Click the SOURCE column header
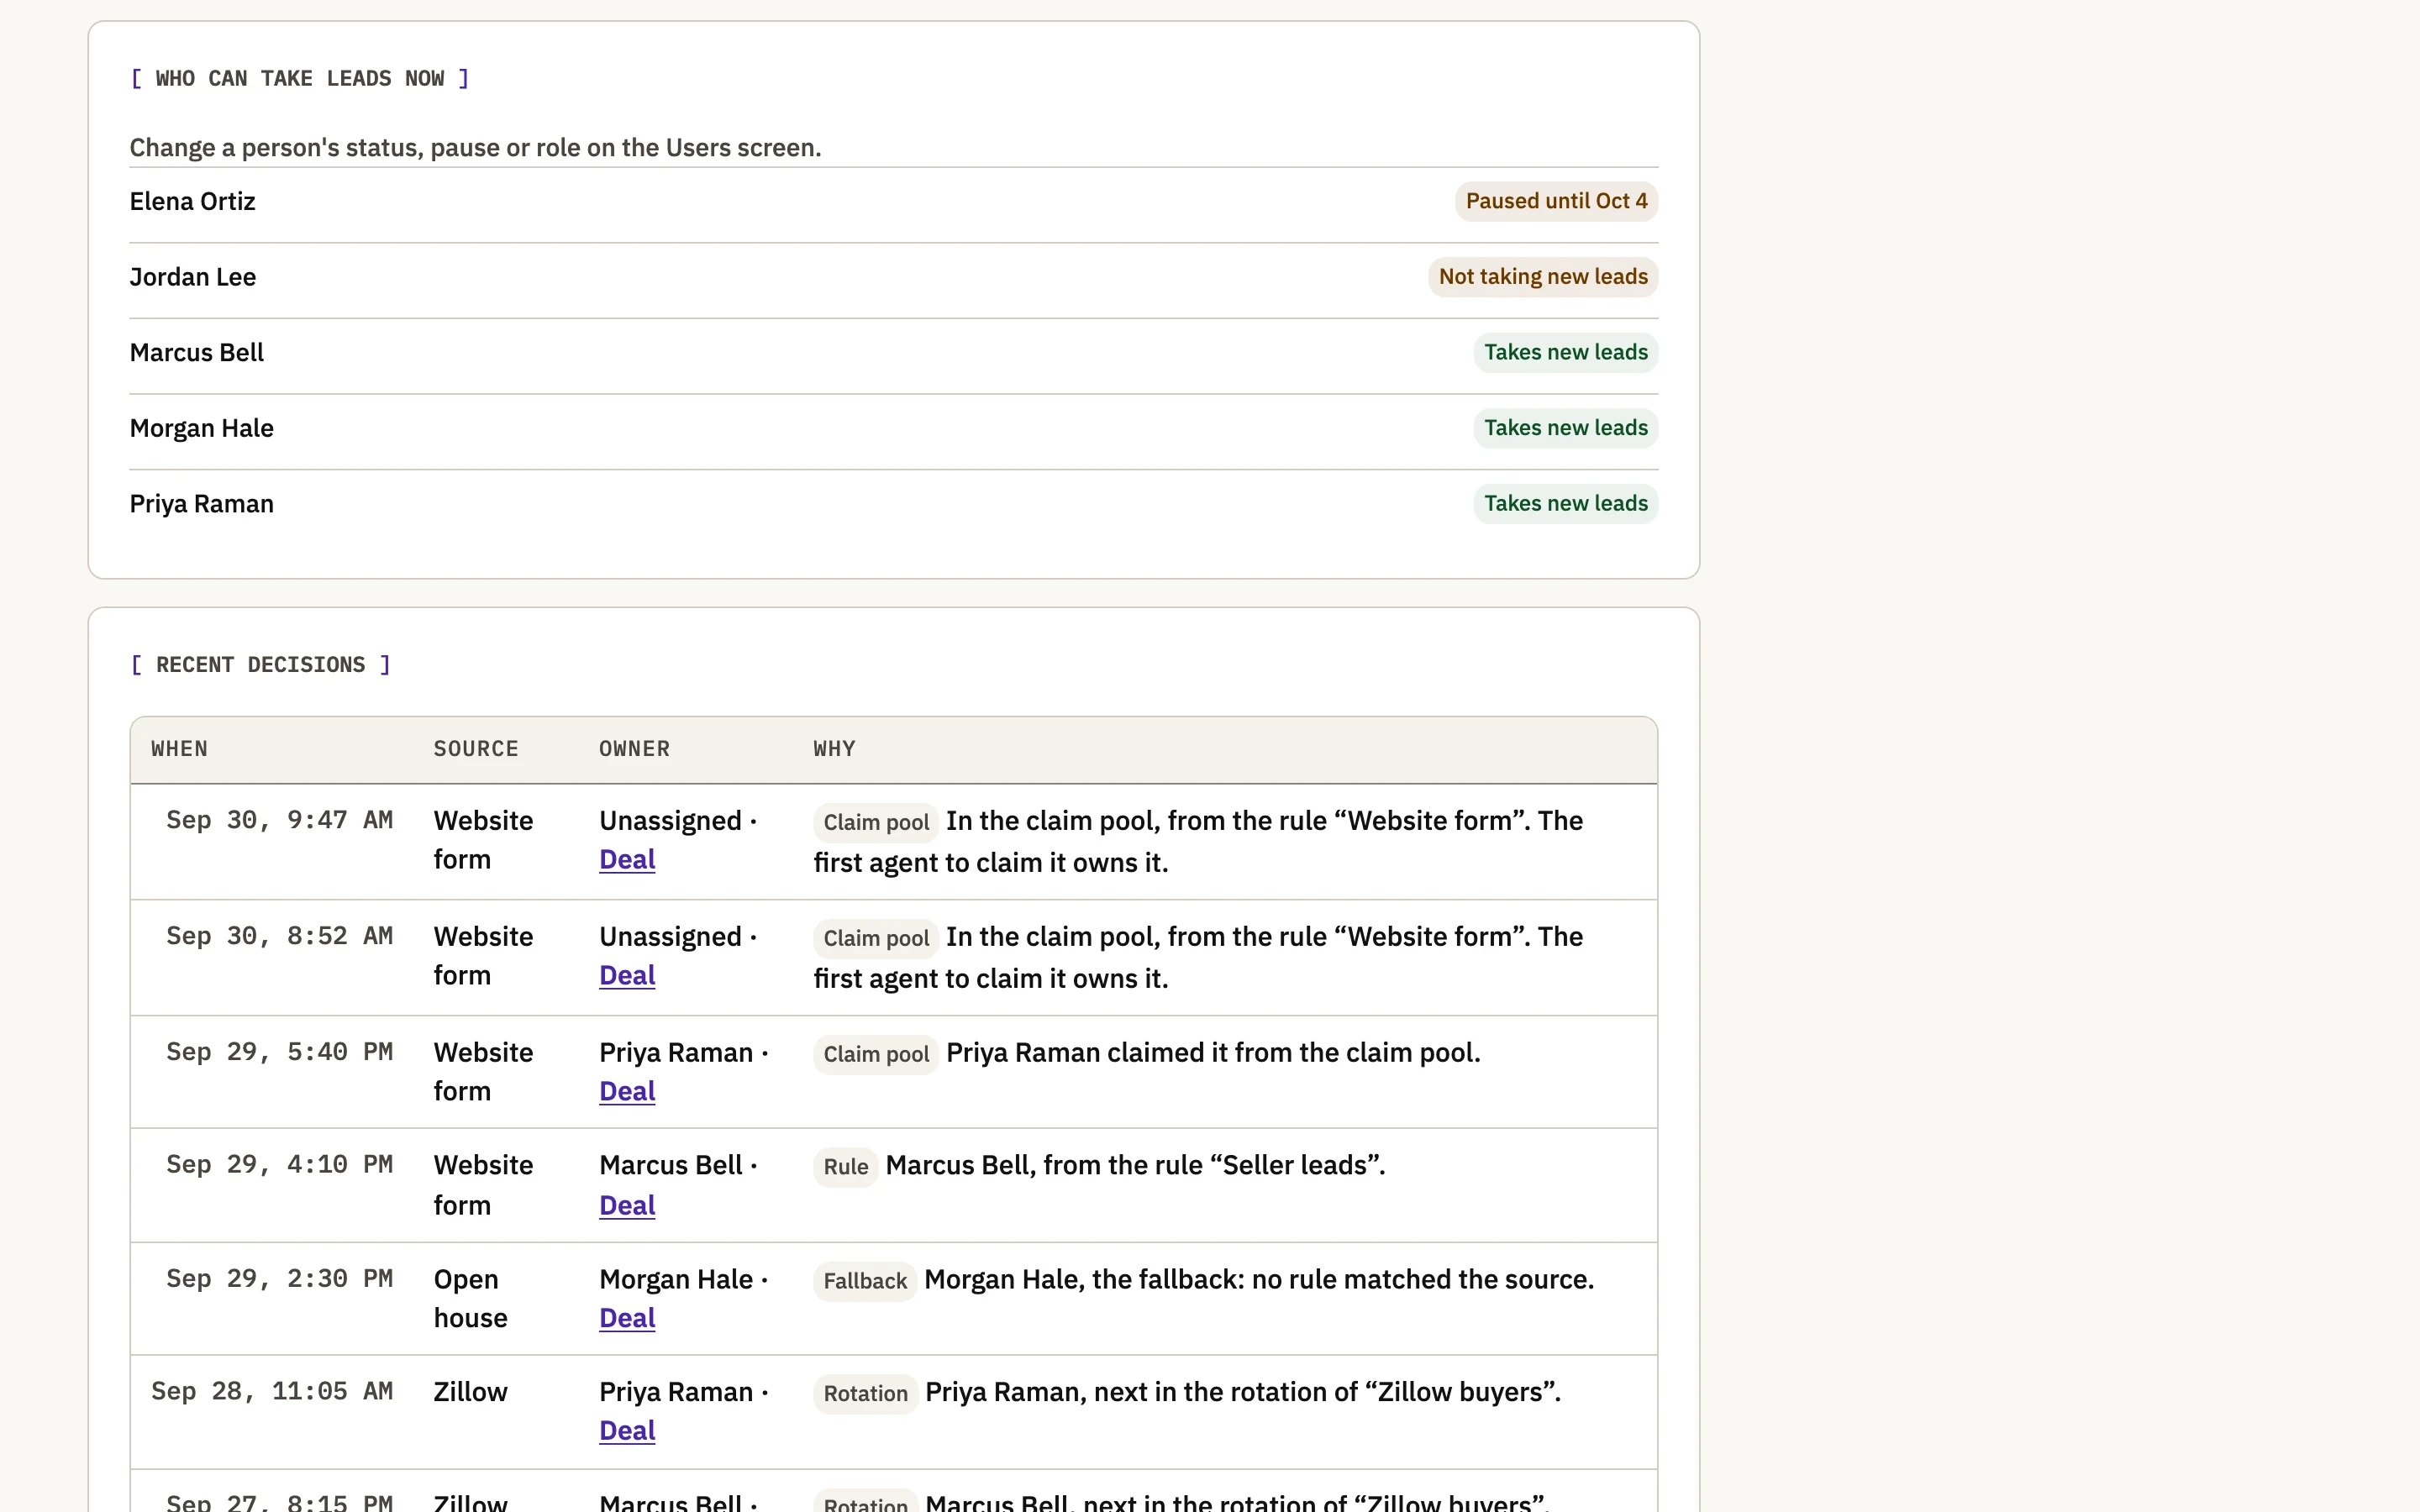Screen dimensions: 2420x1512 pyautogui.click(x=476, y=749)
